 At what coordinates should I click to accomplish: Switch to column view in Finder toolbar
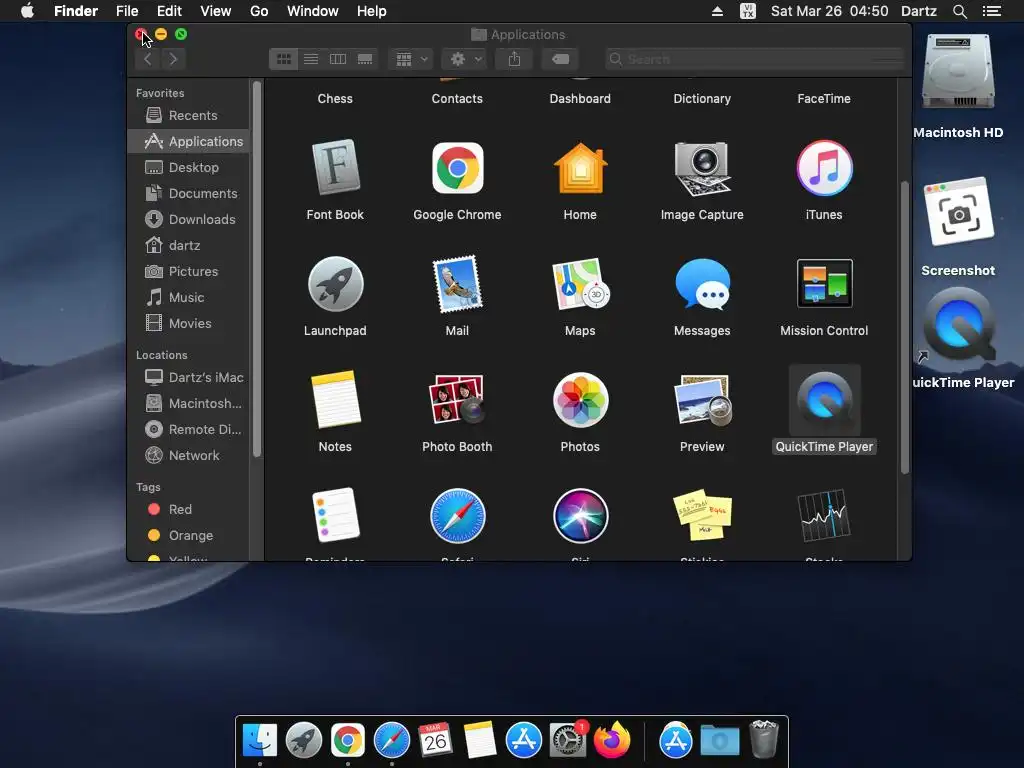[x=338, y=59]
